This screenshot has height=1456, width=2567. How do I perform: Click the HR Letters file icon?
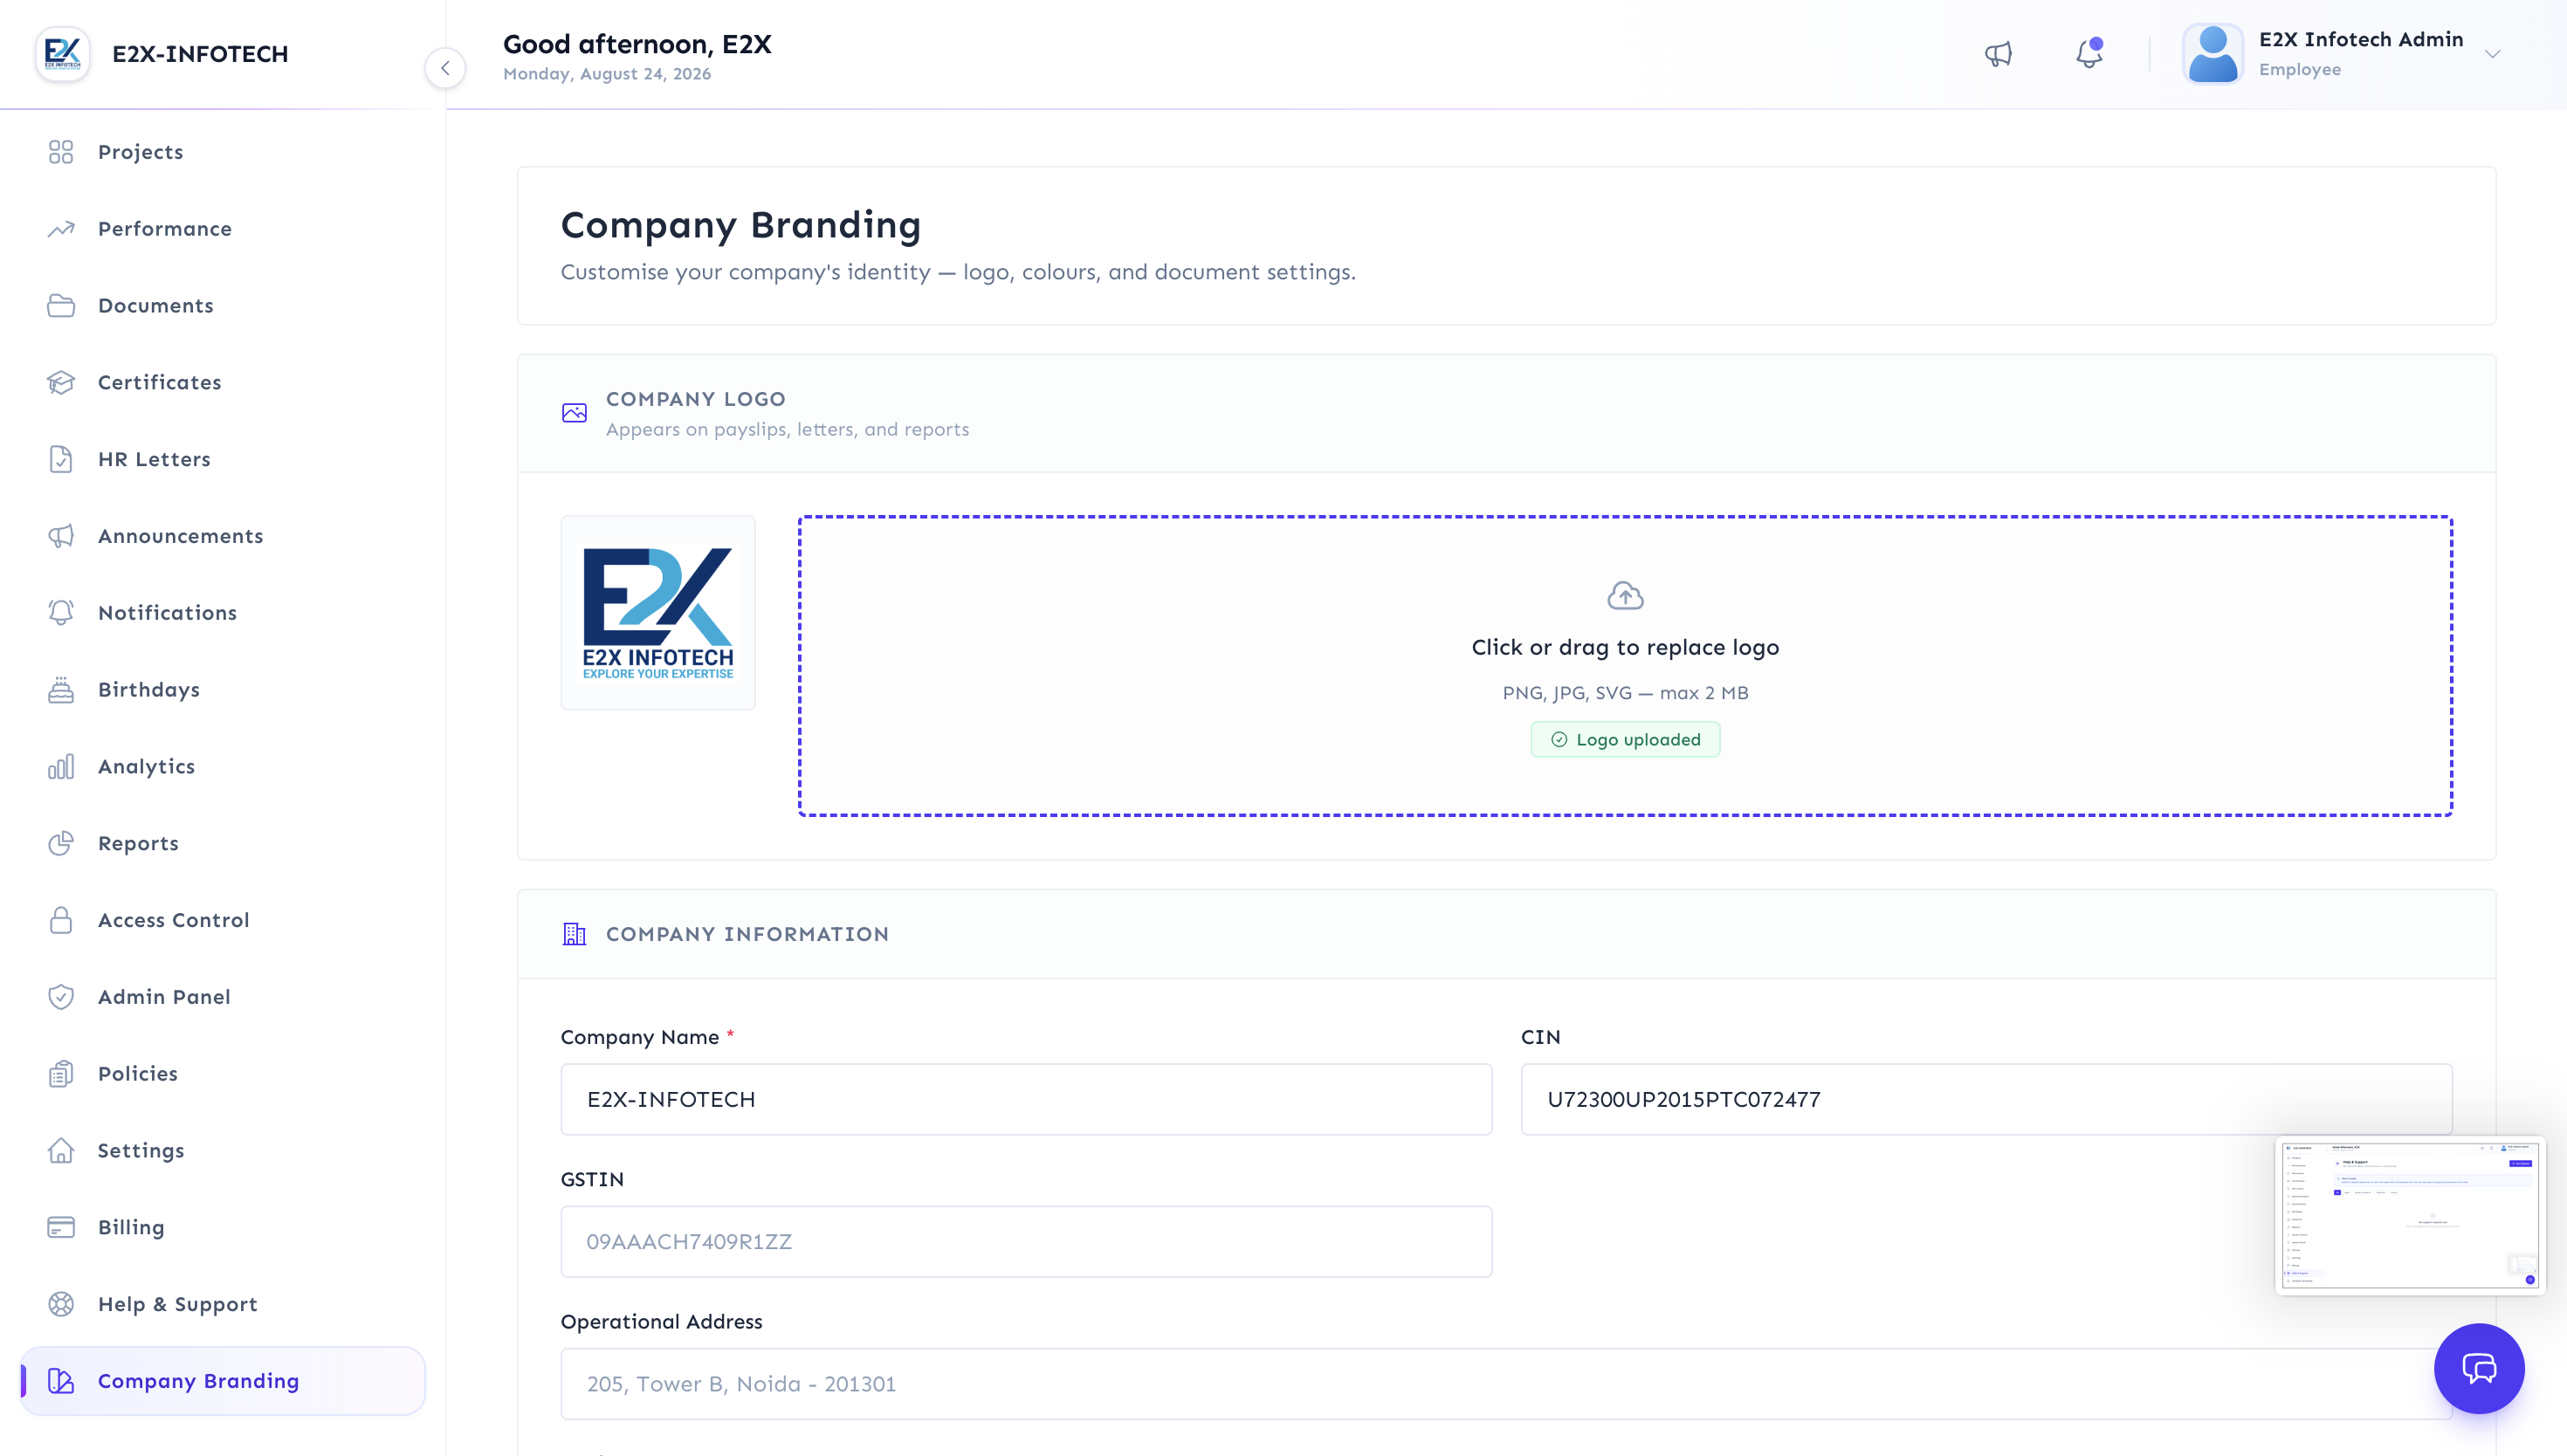click(61, 459)
